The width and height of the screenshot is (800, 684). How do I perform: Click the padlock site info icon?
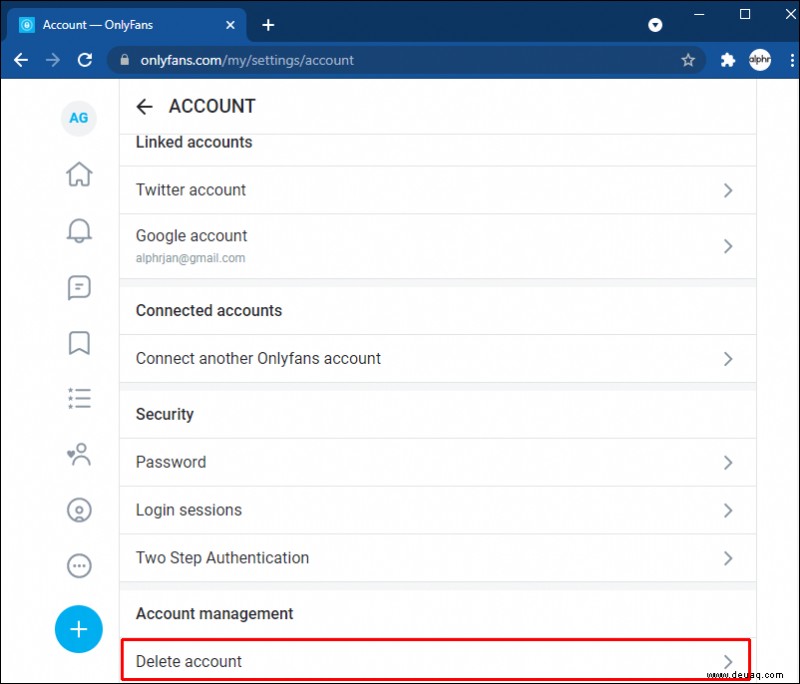pyautogui.click(x=124, y=60)
